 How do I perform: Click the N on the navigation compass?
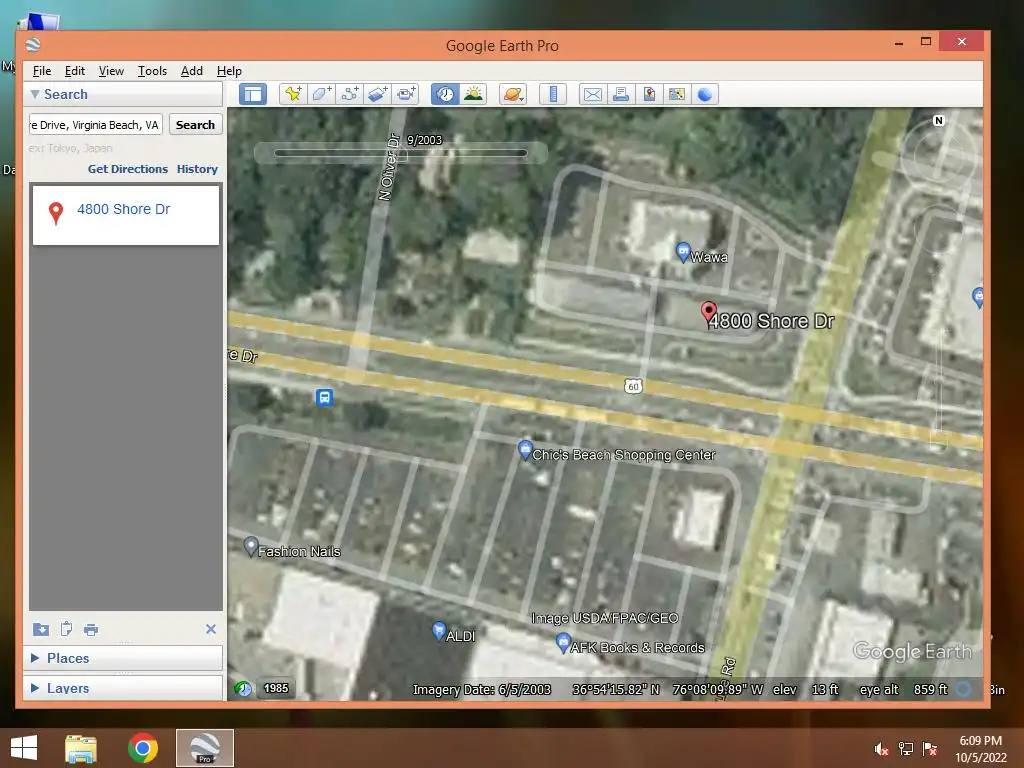[x=938, y=121]
